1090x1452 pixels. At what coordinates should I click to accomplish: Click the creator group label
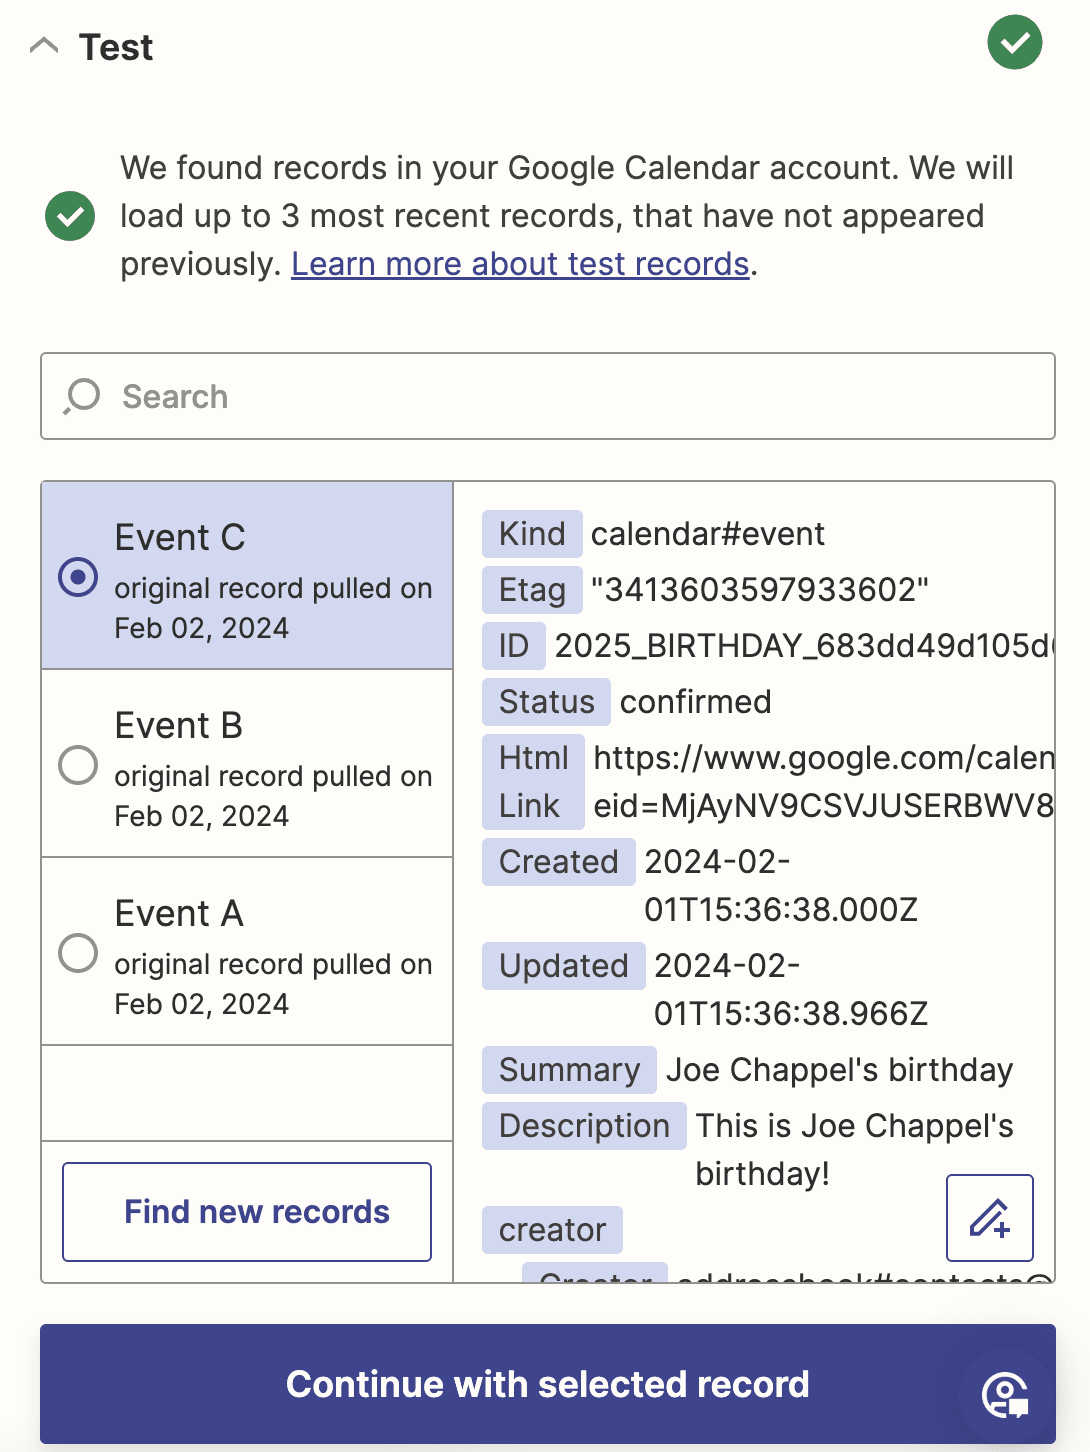pos(552,1230)
